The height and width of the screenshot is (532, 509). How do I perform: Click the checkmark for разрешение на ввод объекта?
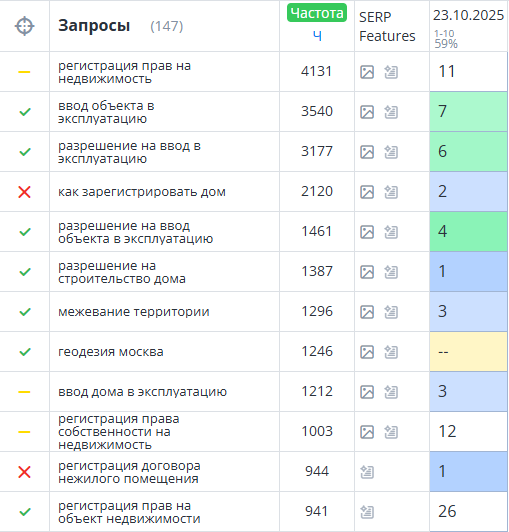[x=25, y=232]
